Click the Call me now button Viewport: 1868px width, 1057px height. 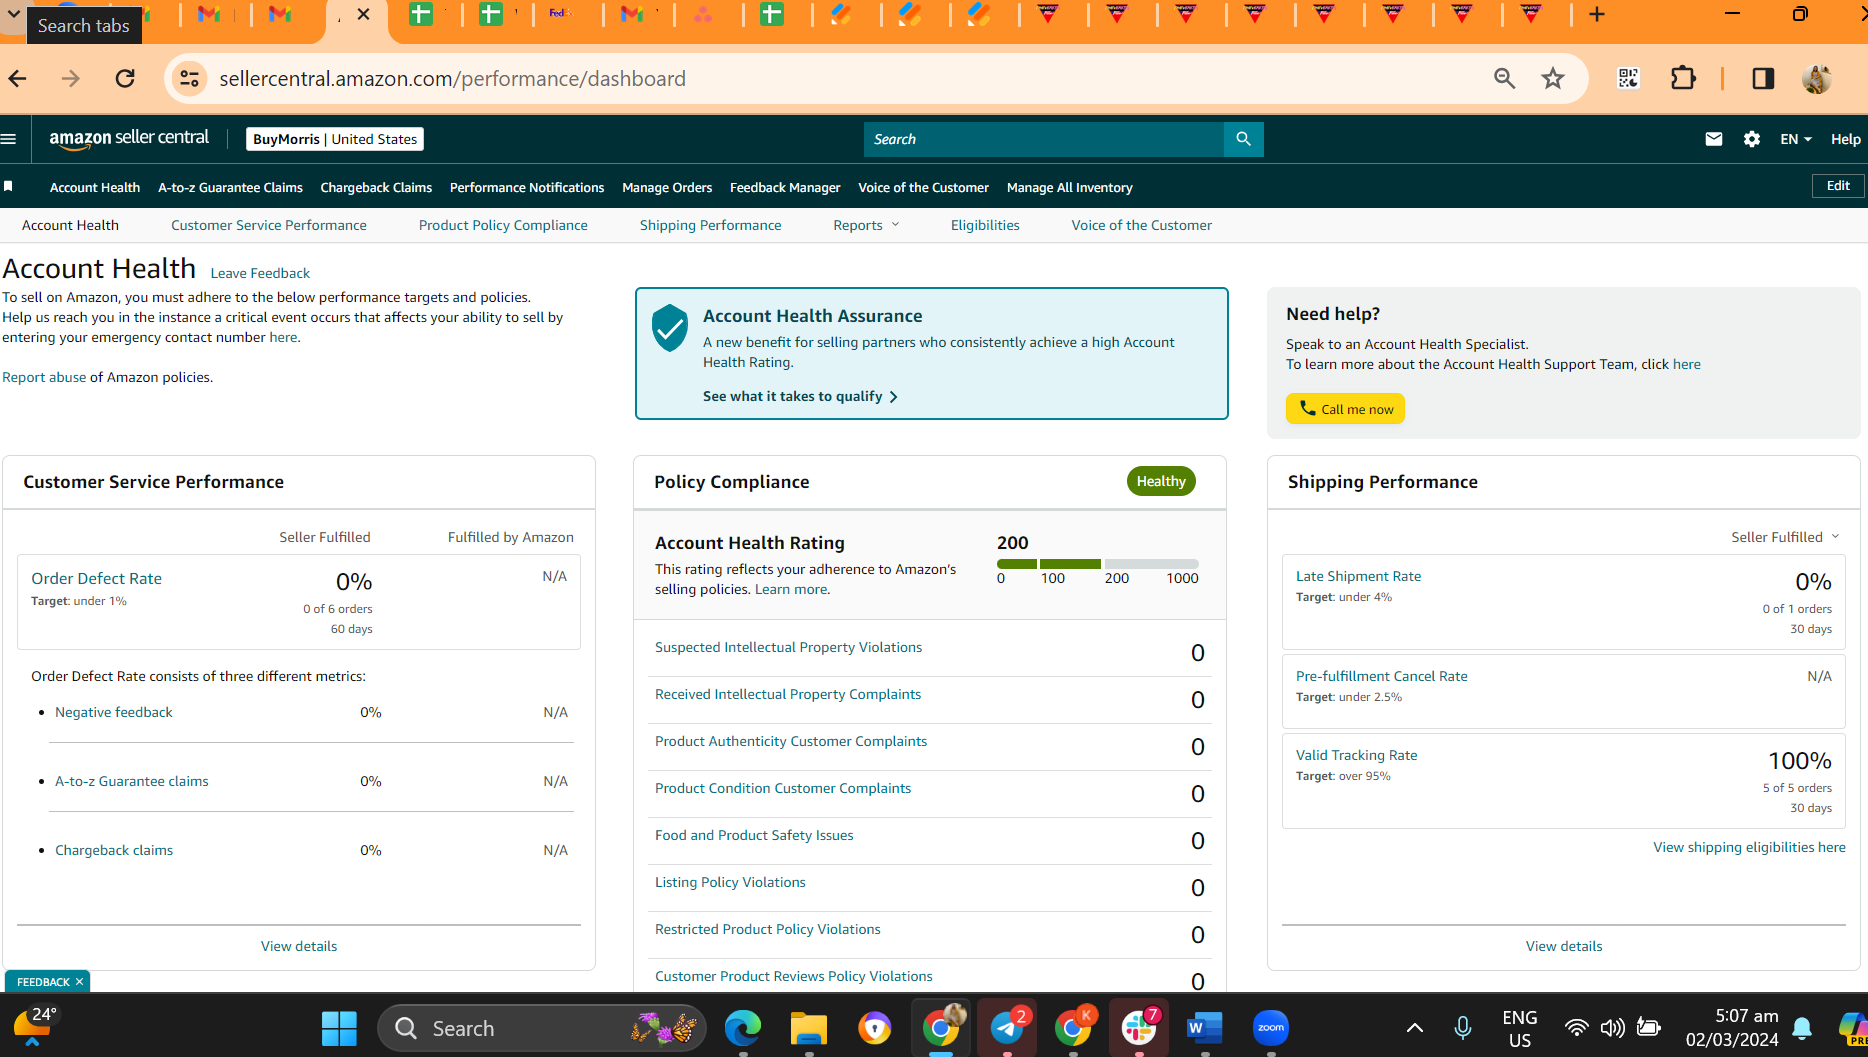(x=1345, y=409)
